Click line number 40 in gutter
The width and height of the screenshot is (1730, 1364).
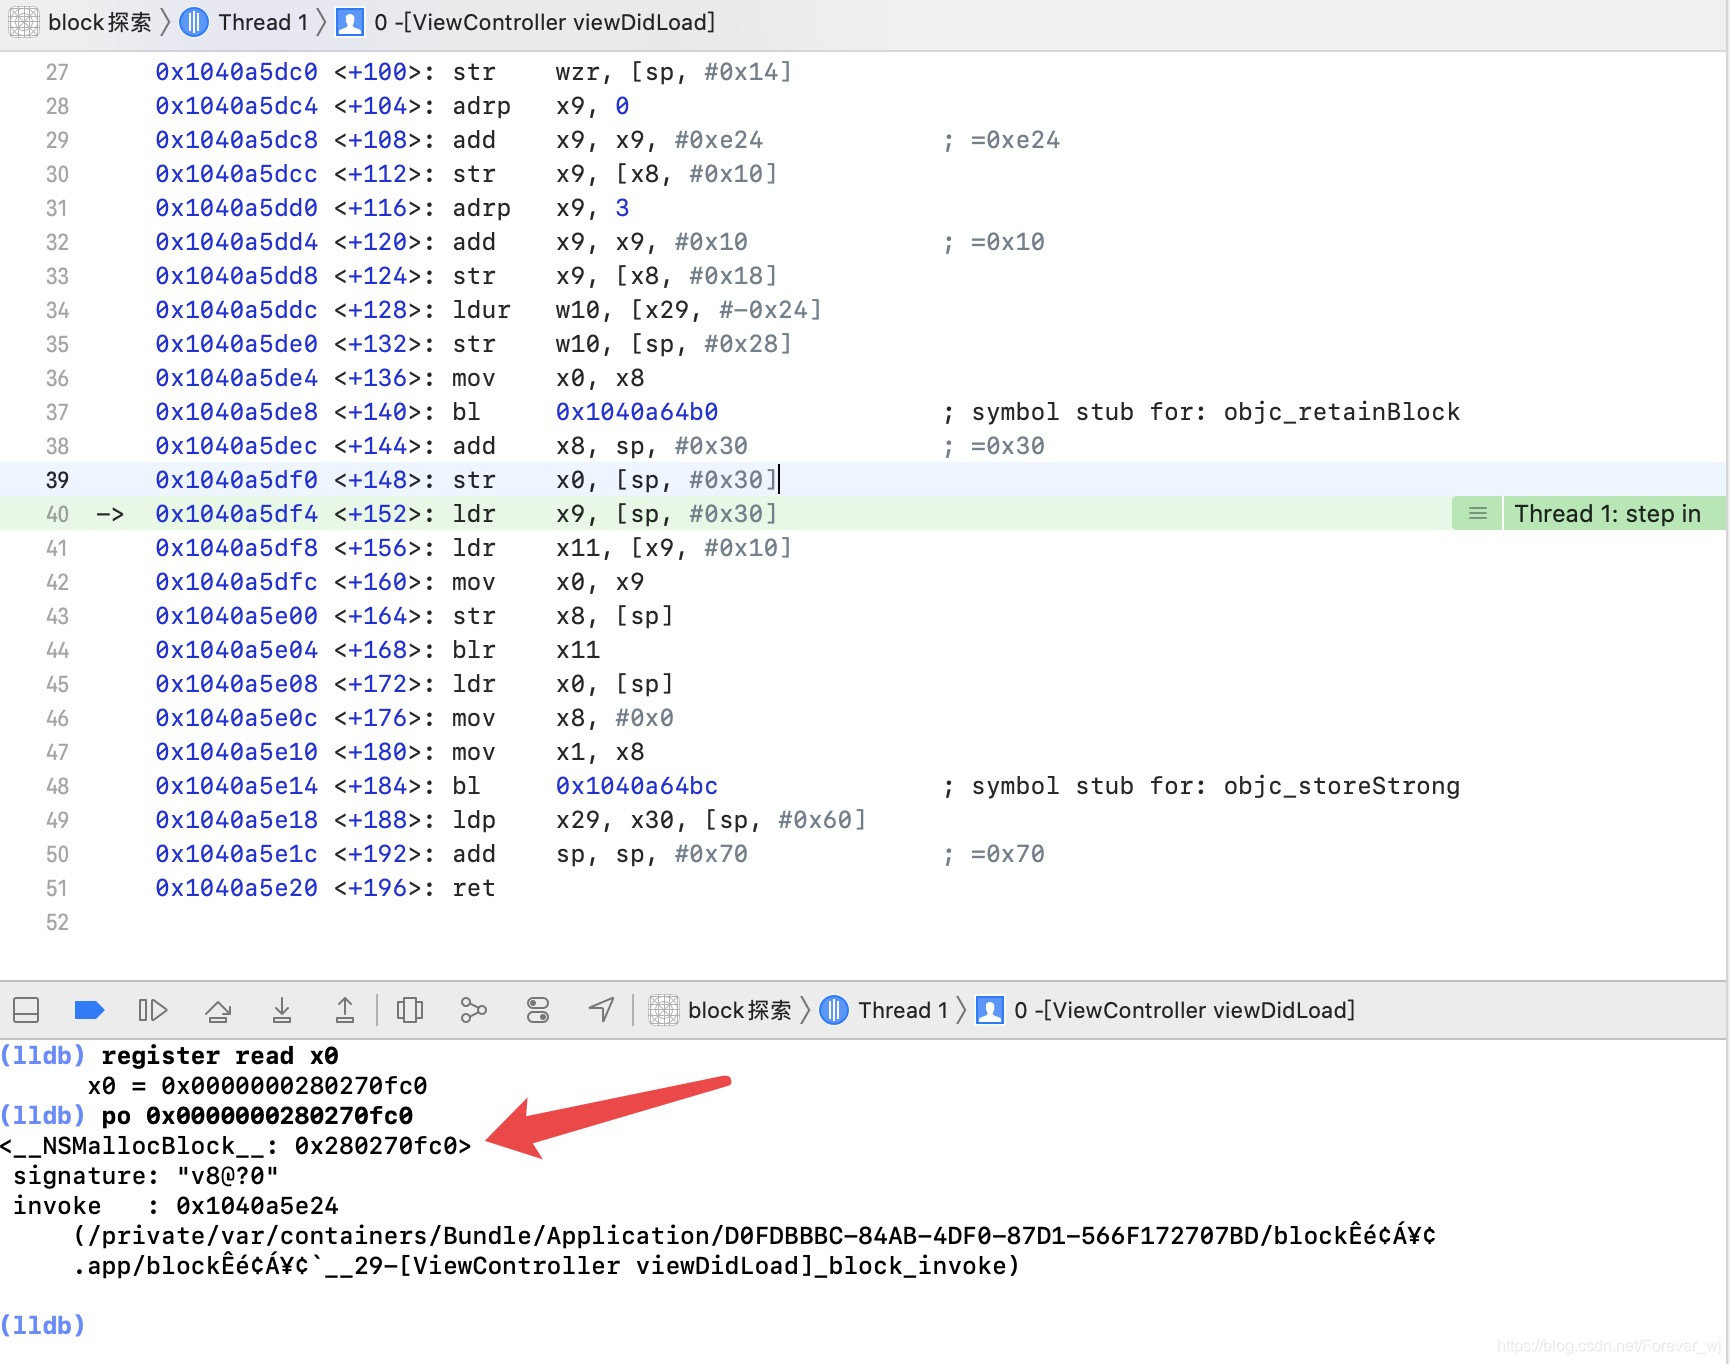[57, 514]
